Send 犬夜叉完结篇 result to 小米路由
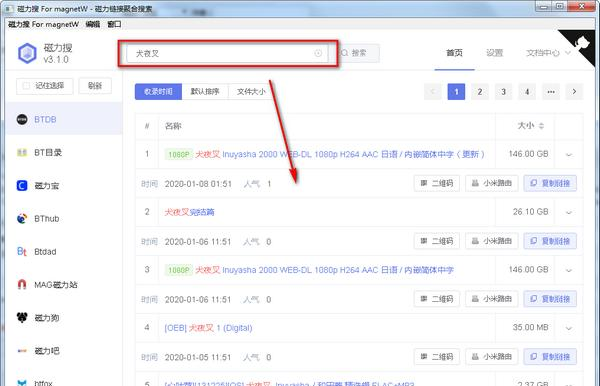This screenshot has width=600, height=386. tap(491, 241)
